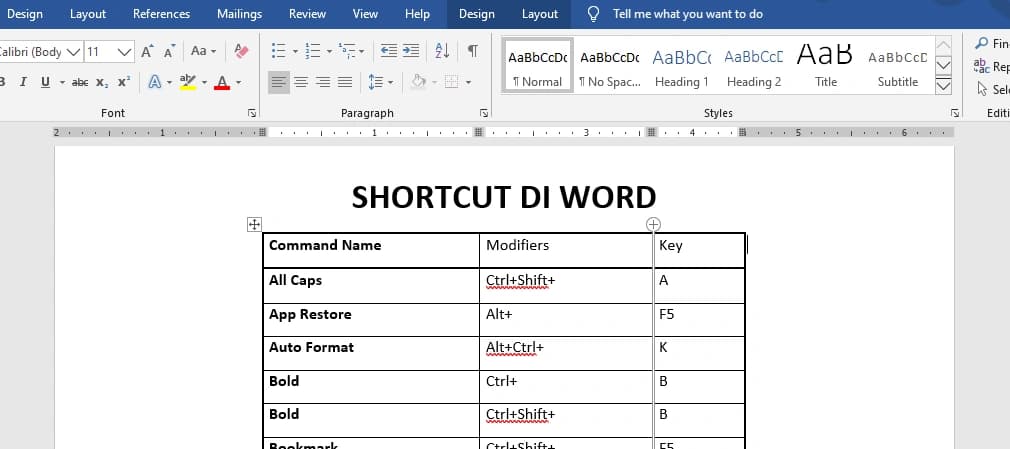Click the plus insert-column control above table

(653, 224)
